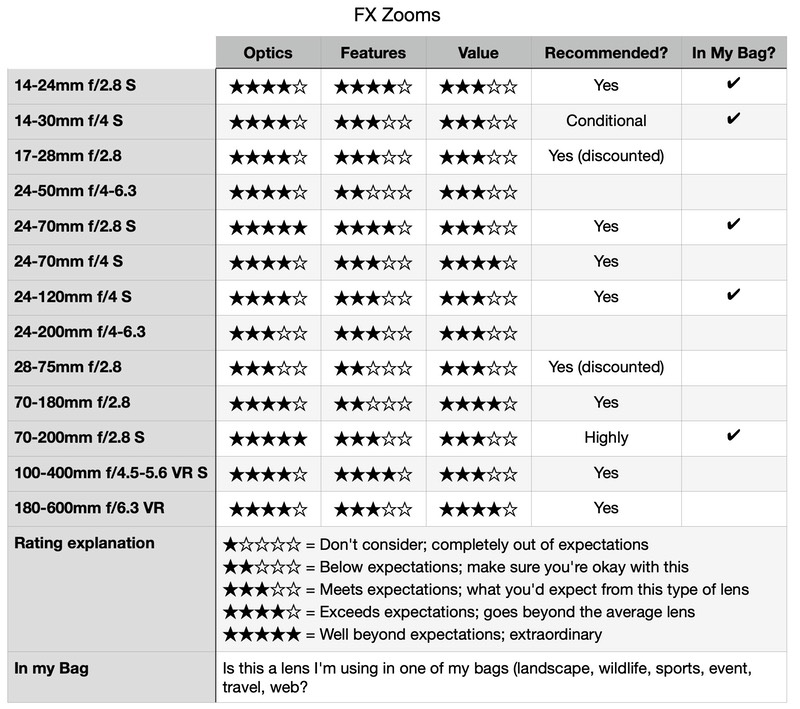
Task: Click the five-star rating legend entry
Action: click(412, 635)
